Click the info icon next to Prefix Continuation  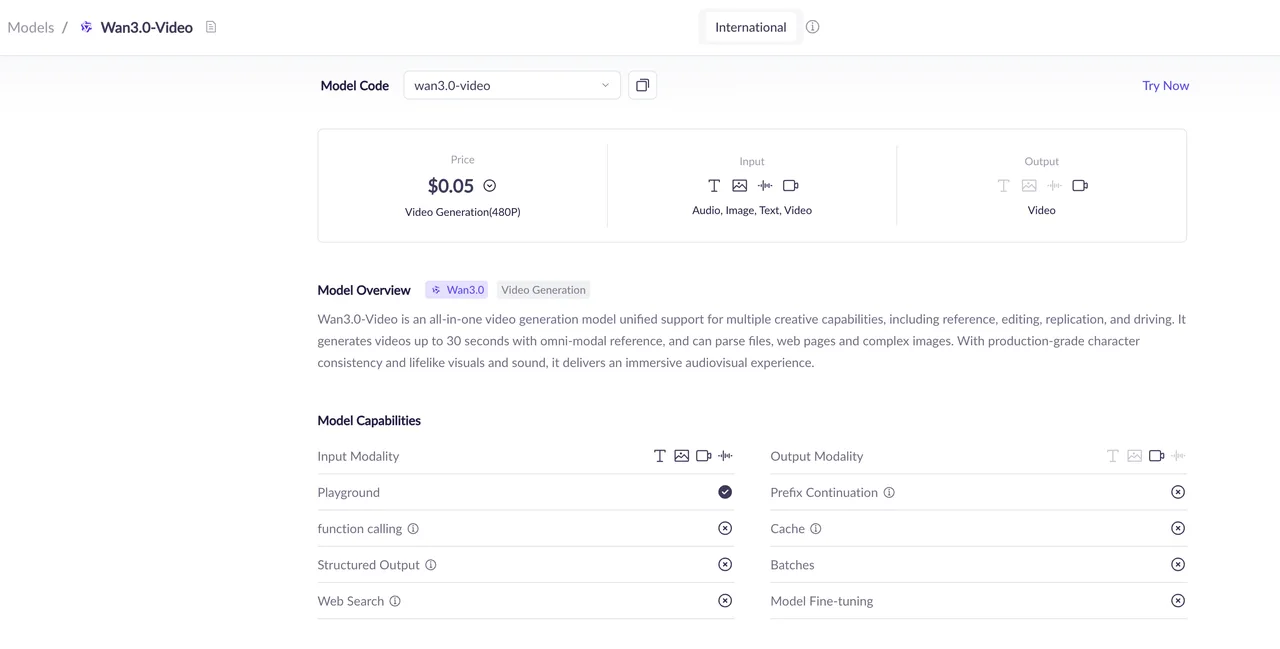pyautogui.click(x=889, y=493)
